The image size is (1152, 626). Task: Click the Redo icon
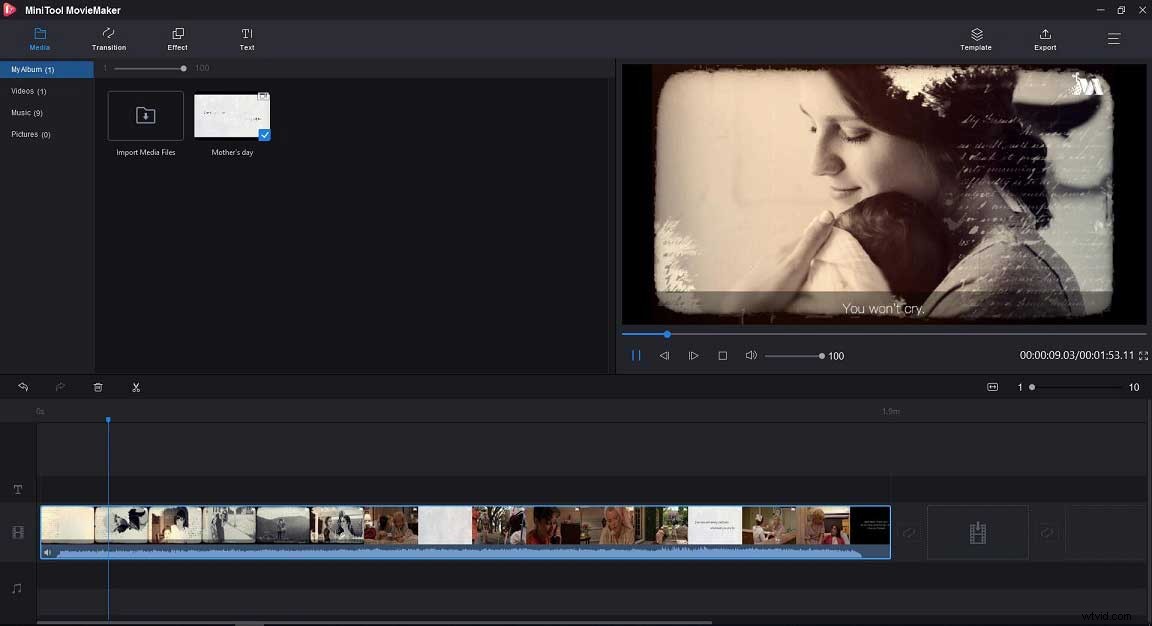tap(60, 387)
